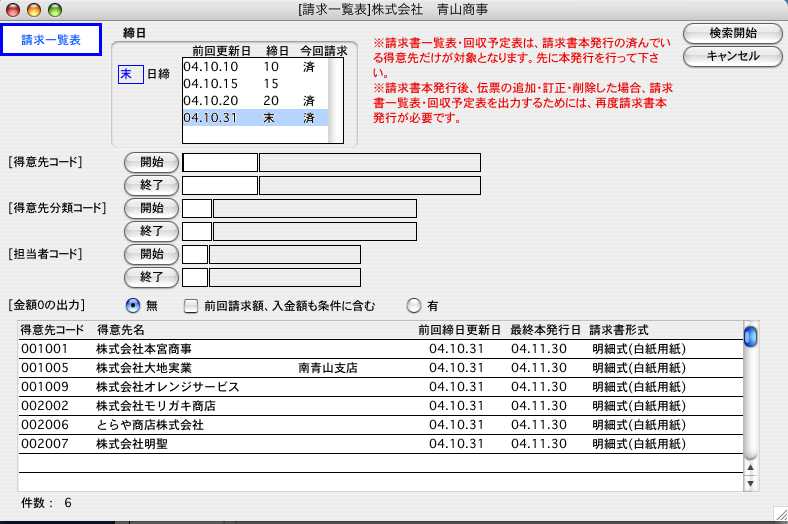Select the 04.10.10 closing date row
The height and width of the screenshot is (524, 788).
pos(255,67)
